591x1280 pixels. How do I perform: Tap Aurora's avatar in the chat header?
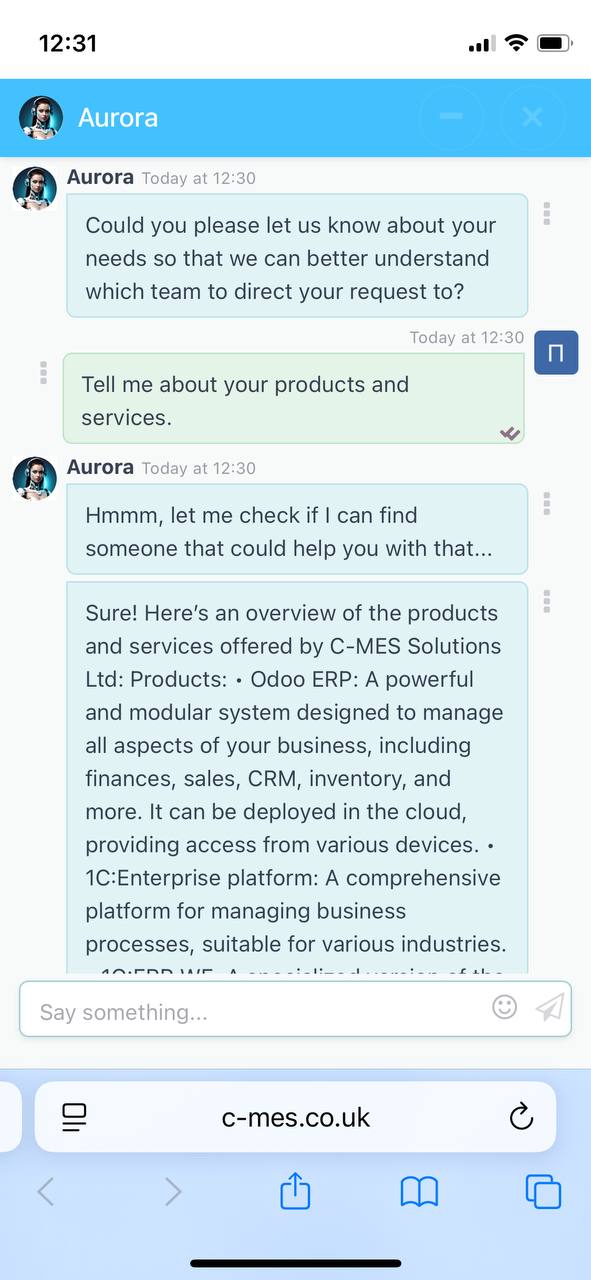click(x=41, y=117)
